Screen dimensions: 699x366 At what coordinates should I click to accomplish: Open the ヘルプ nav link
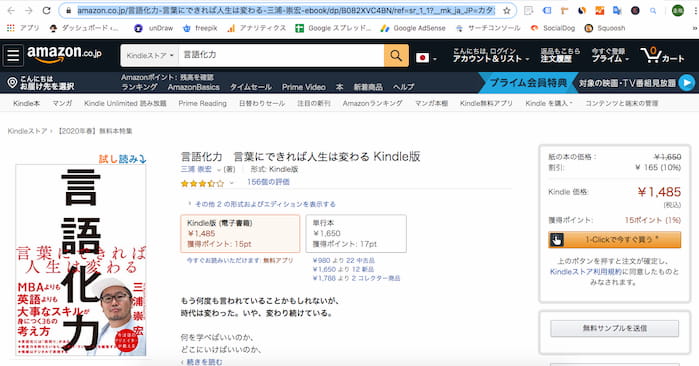coord(403,87)
